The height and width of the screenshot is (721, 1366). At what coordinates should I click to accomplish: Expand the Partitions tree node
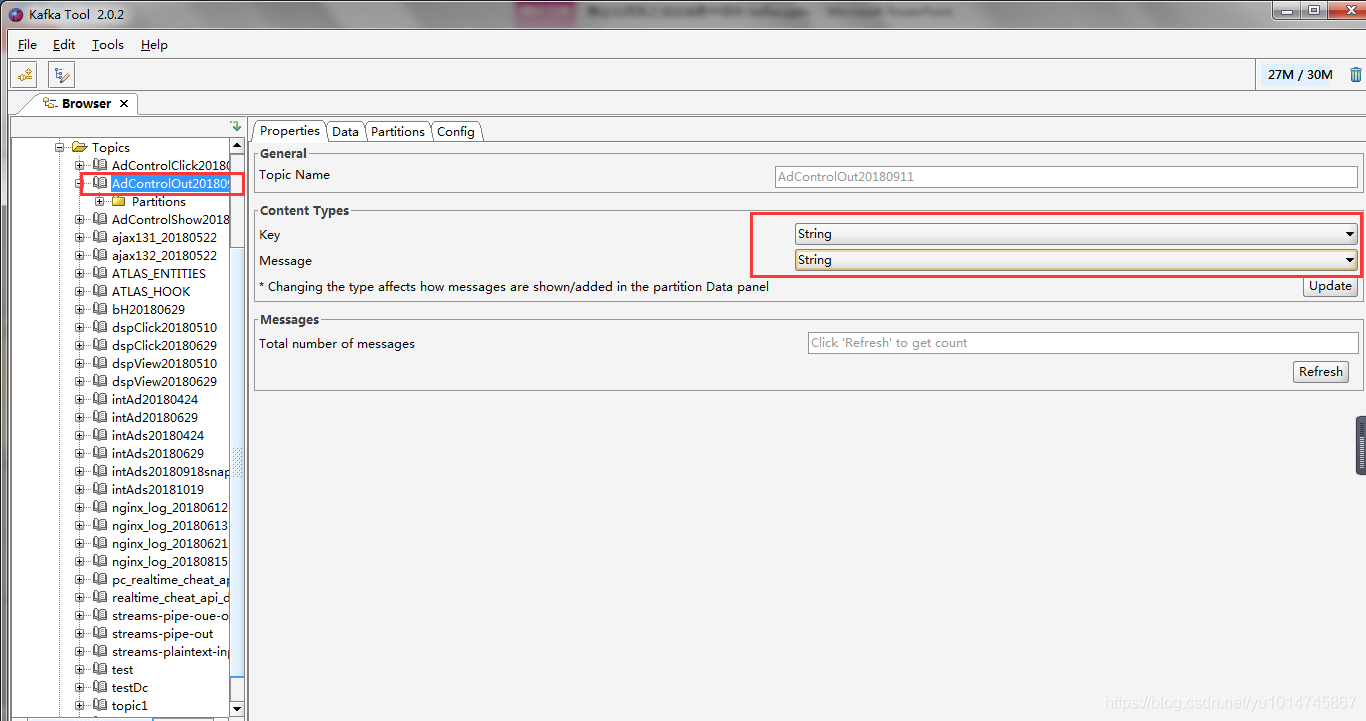(100, 201)
